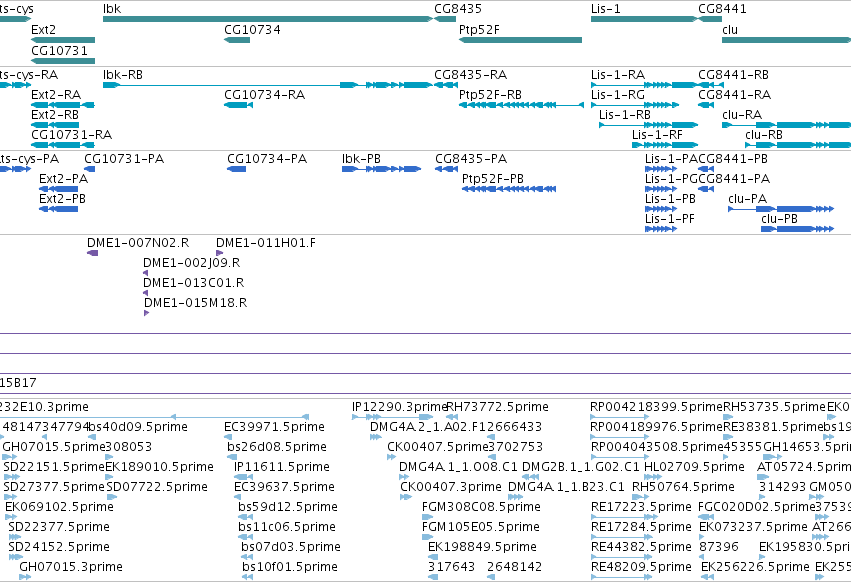Click the EC39971.5prime EST label
The width and height of the screenshot is (851, 582).
pyautogui.click(x=274, y=427)
